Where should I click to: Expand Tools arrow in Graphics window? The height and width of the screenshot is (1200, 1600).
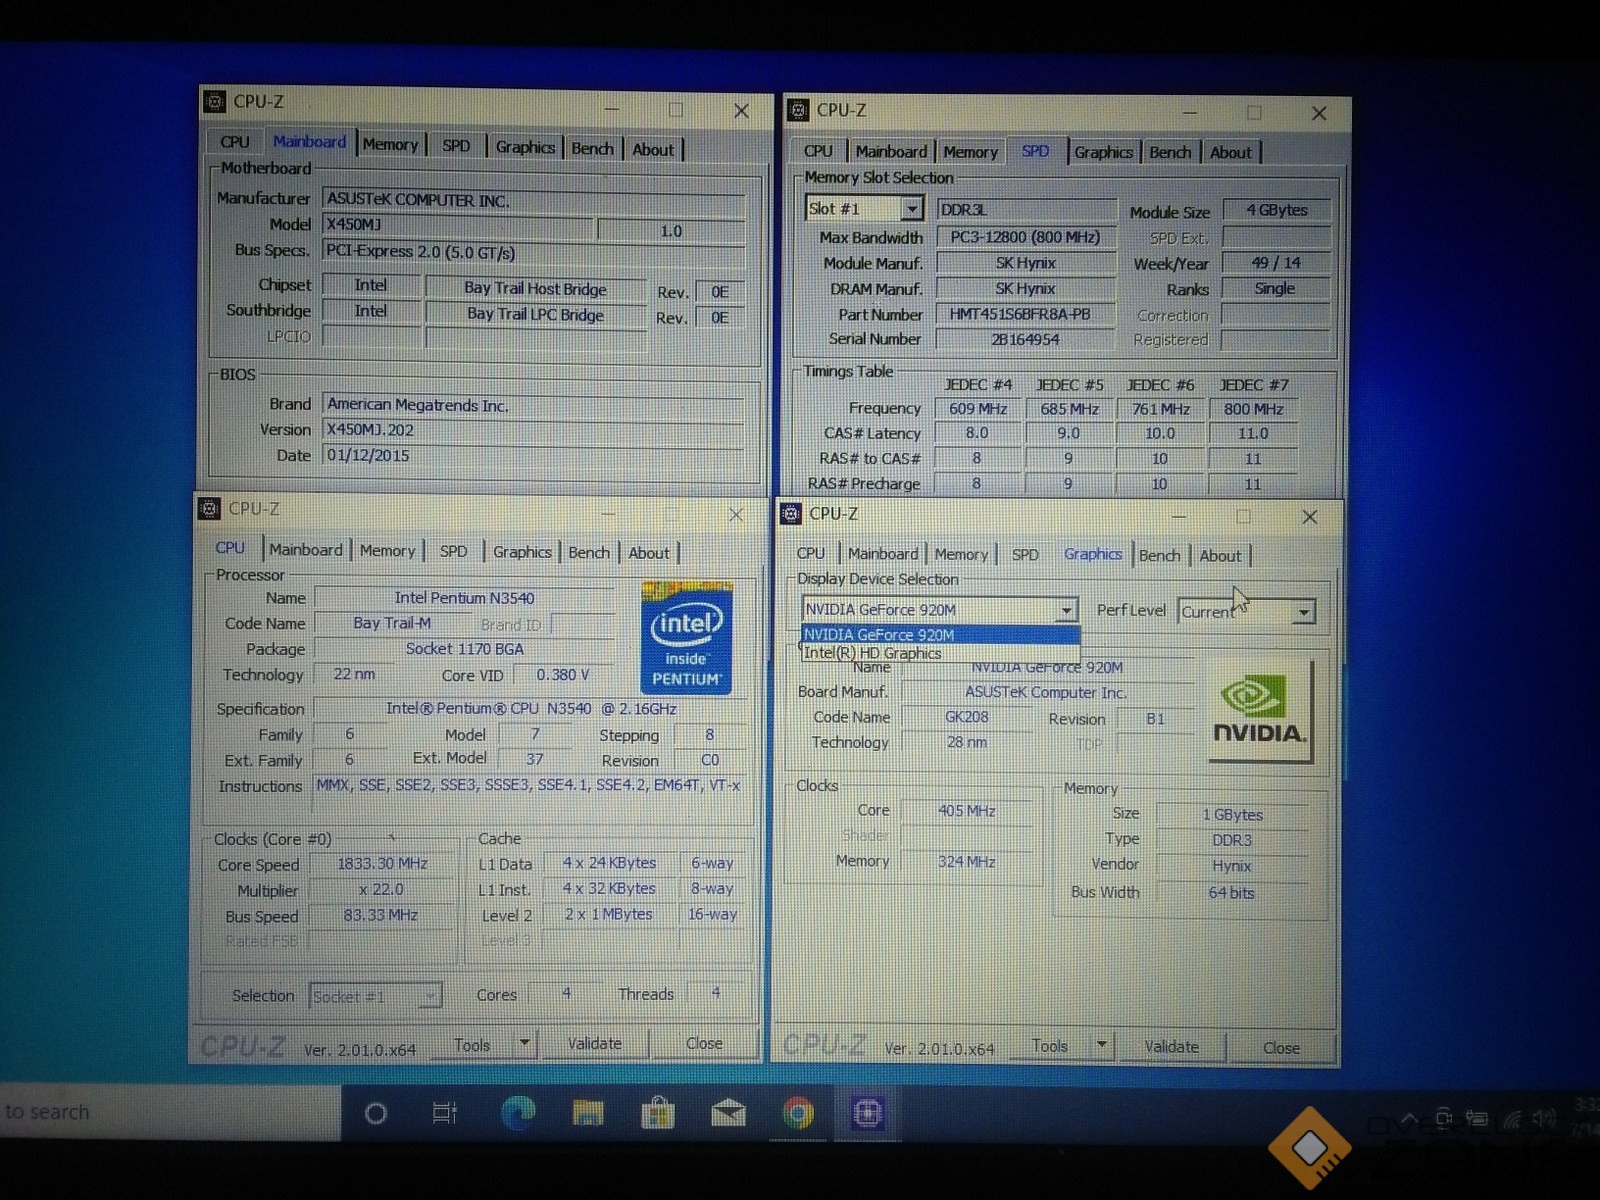point(1102,1045)
